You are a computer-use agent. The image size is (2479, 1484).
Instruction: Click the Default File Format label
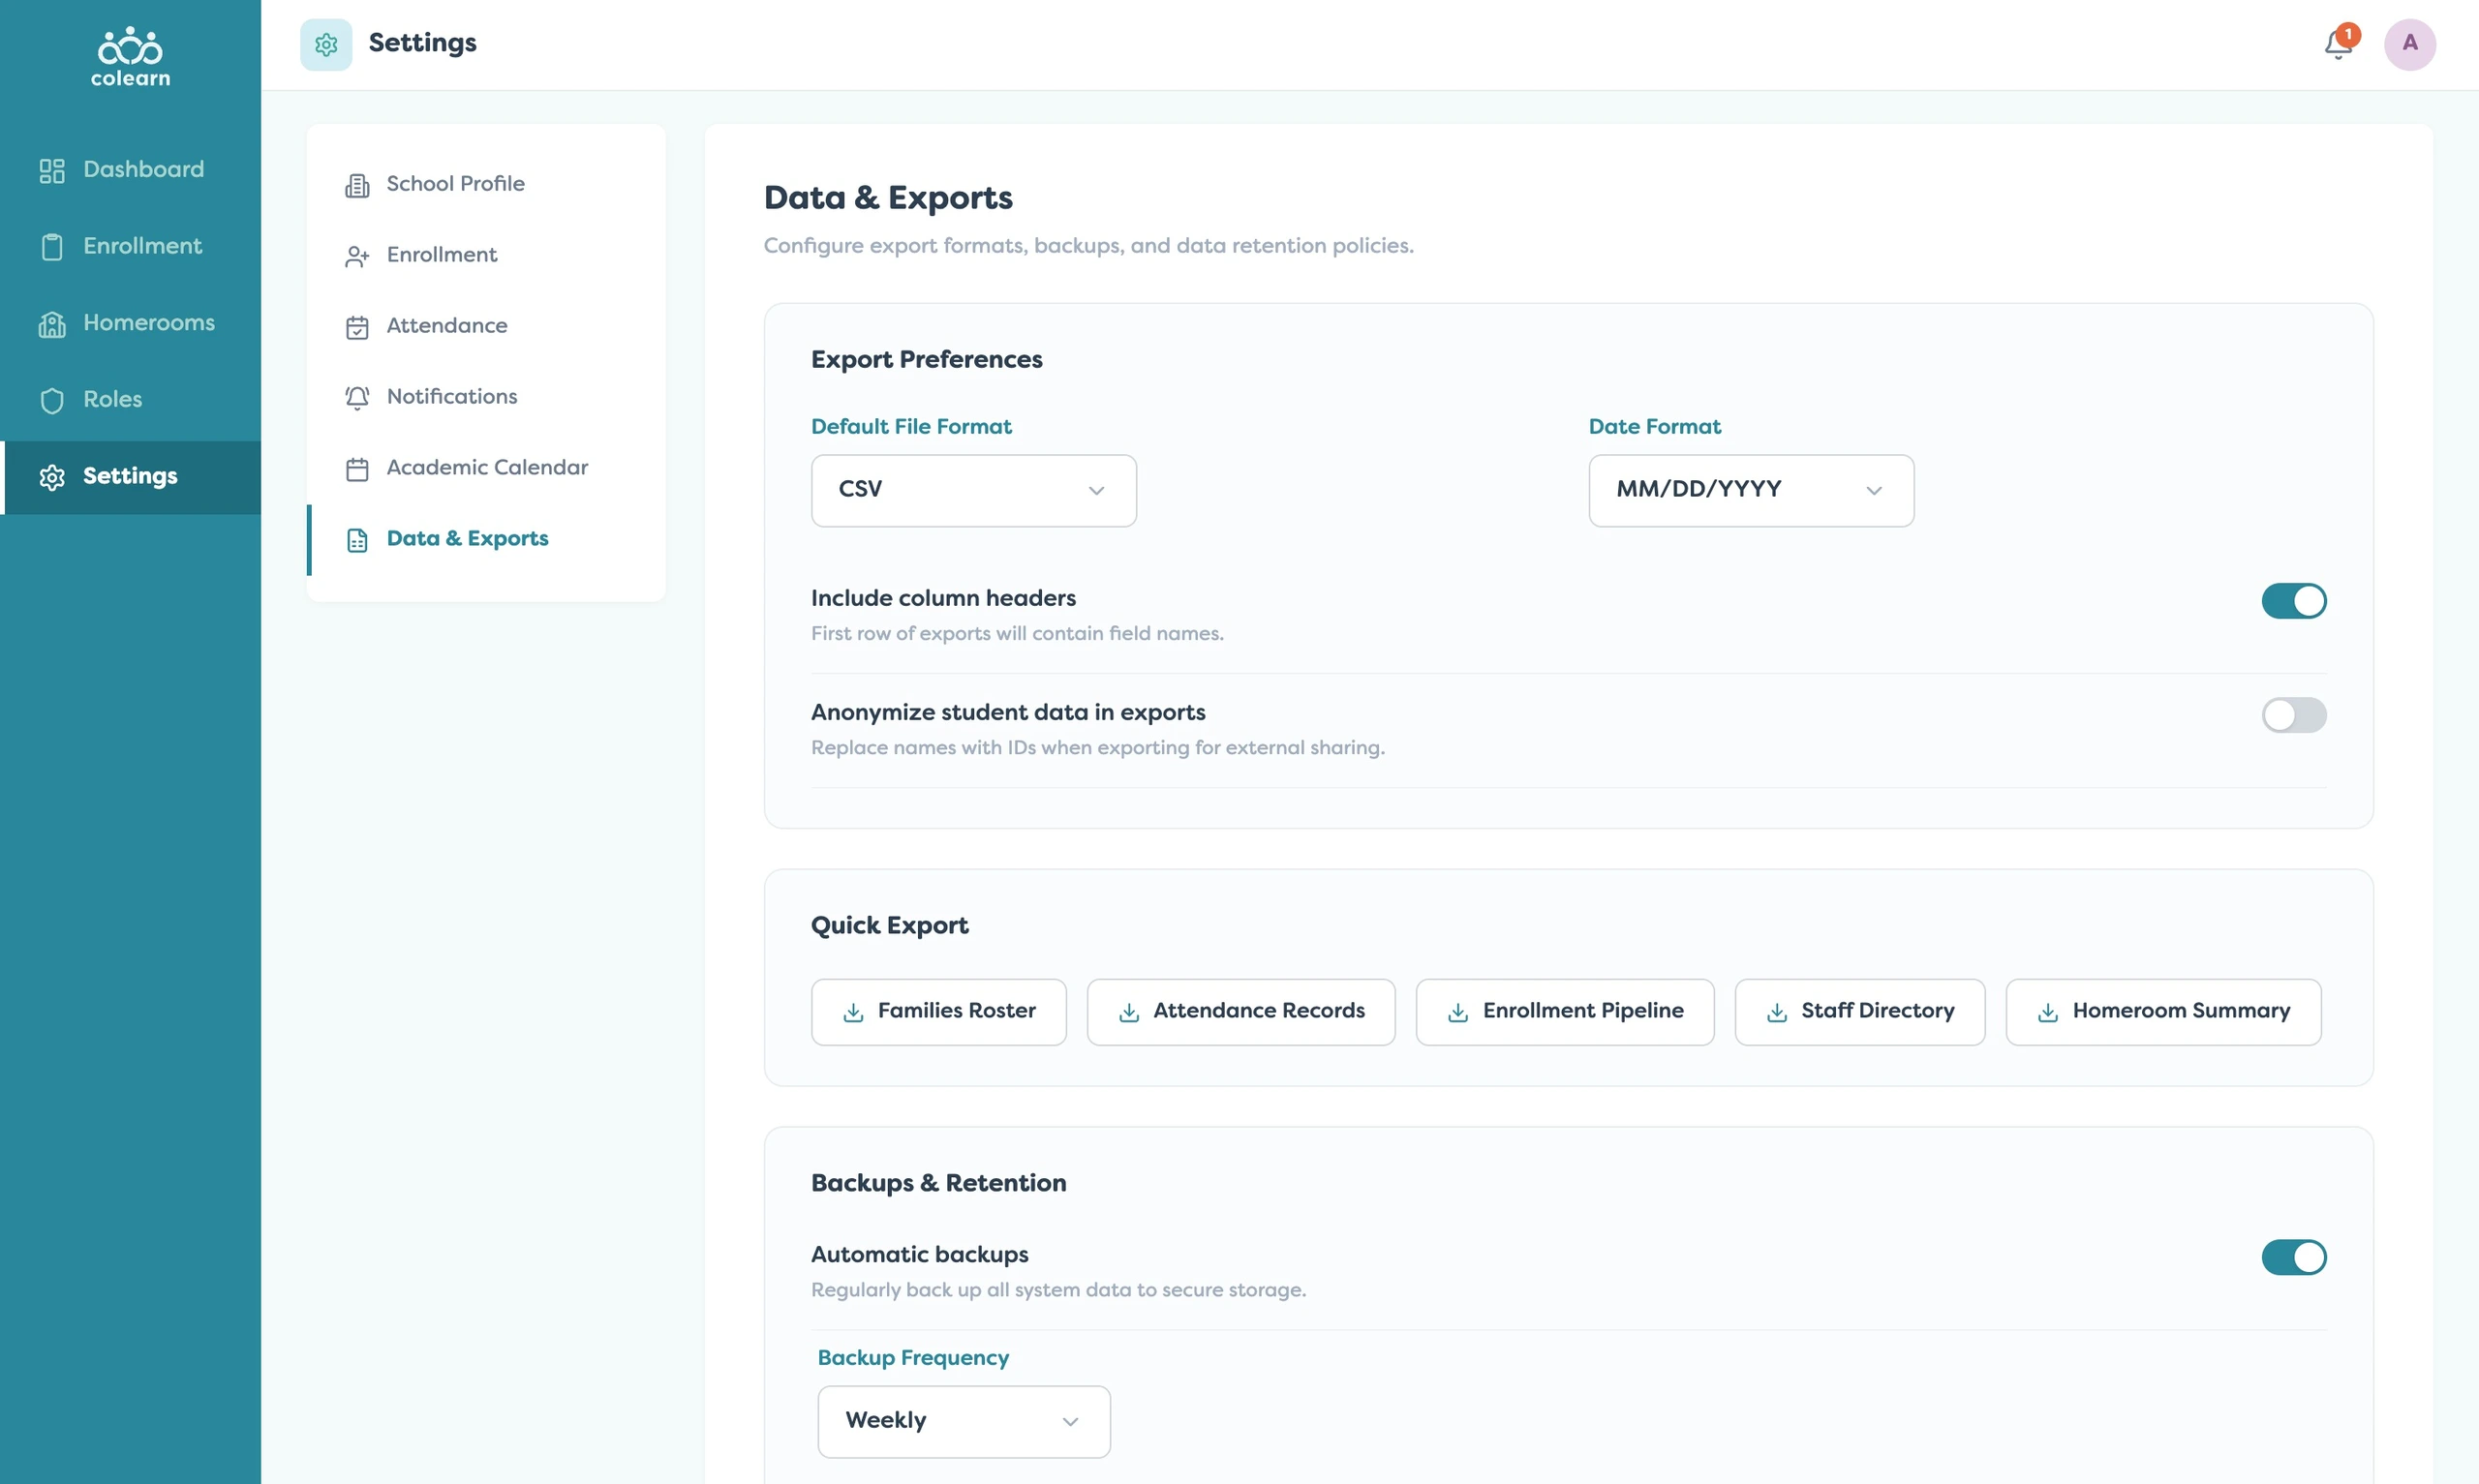[x=911, y=427]
